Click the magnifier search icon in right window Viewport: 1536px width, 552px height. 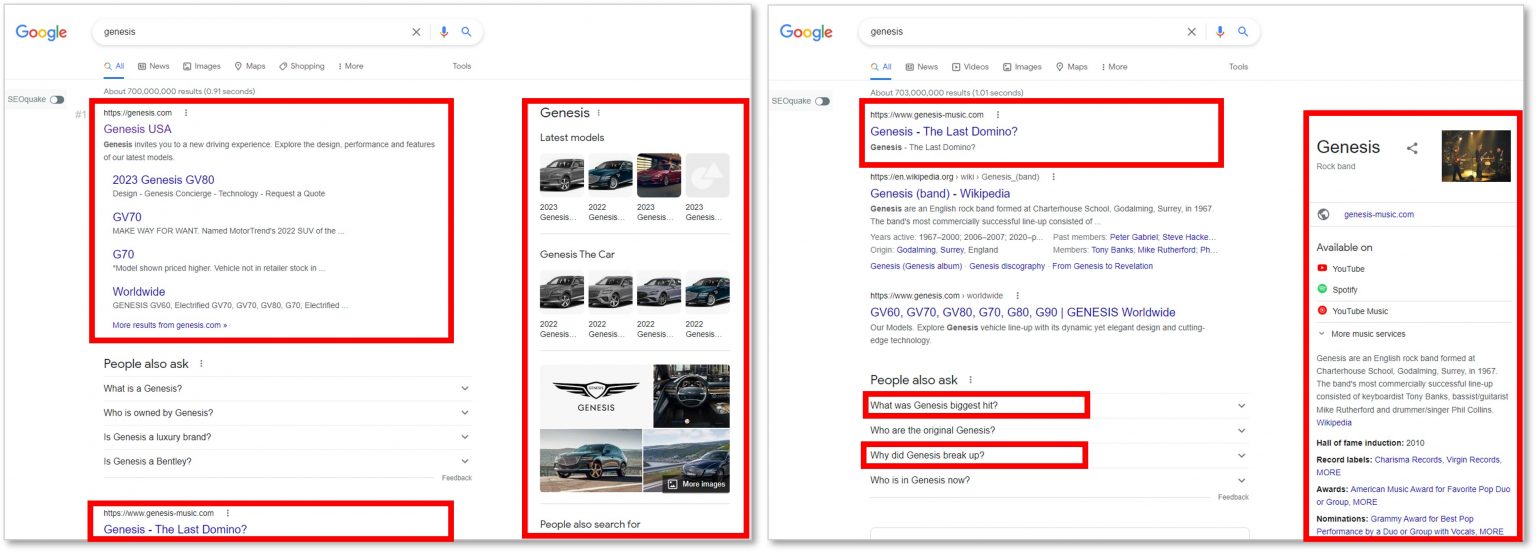(1243, 32)
